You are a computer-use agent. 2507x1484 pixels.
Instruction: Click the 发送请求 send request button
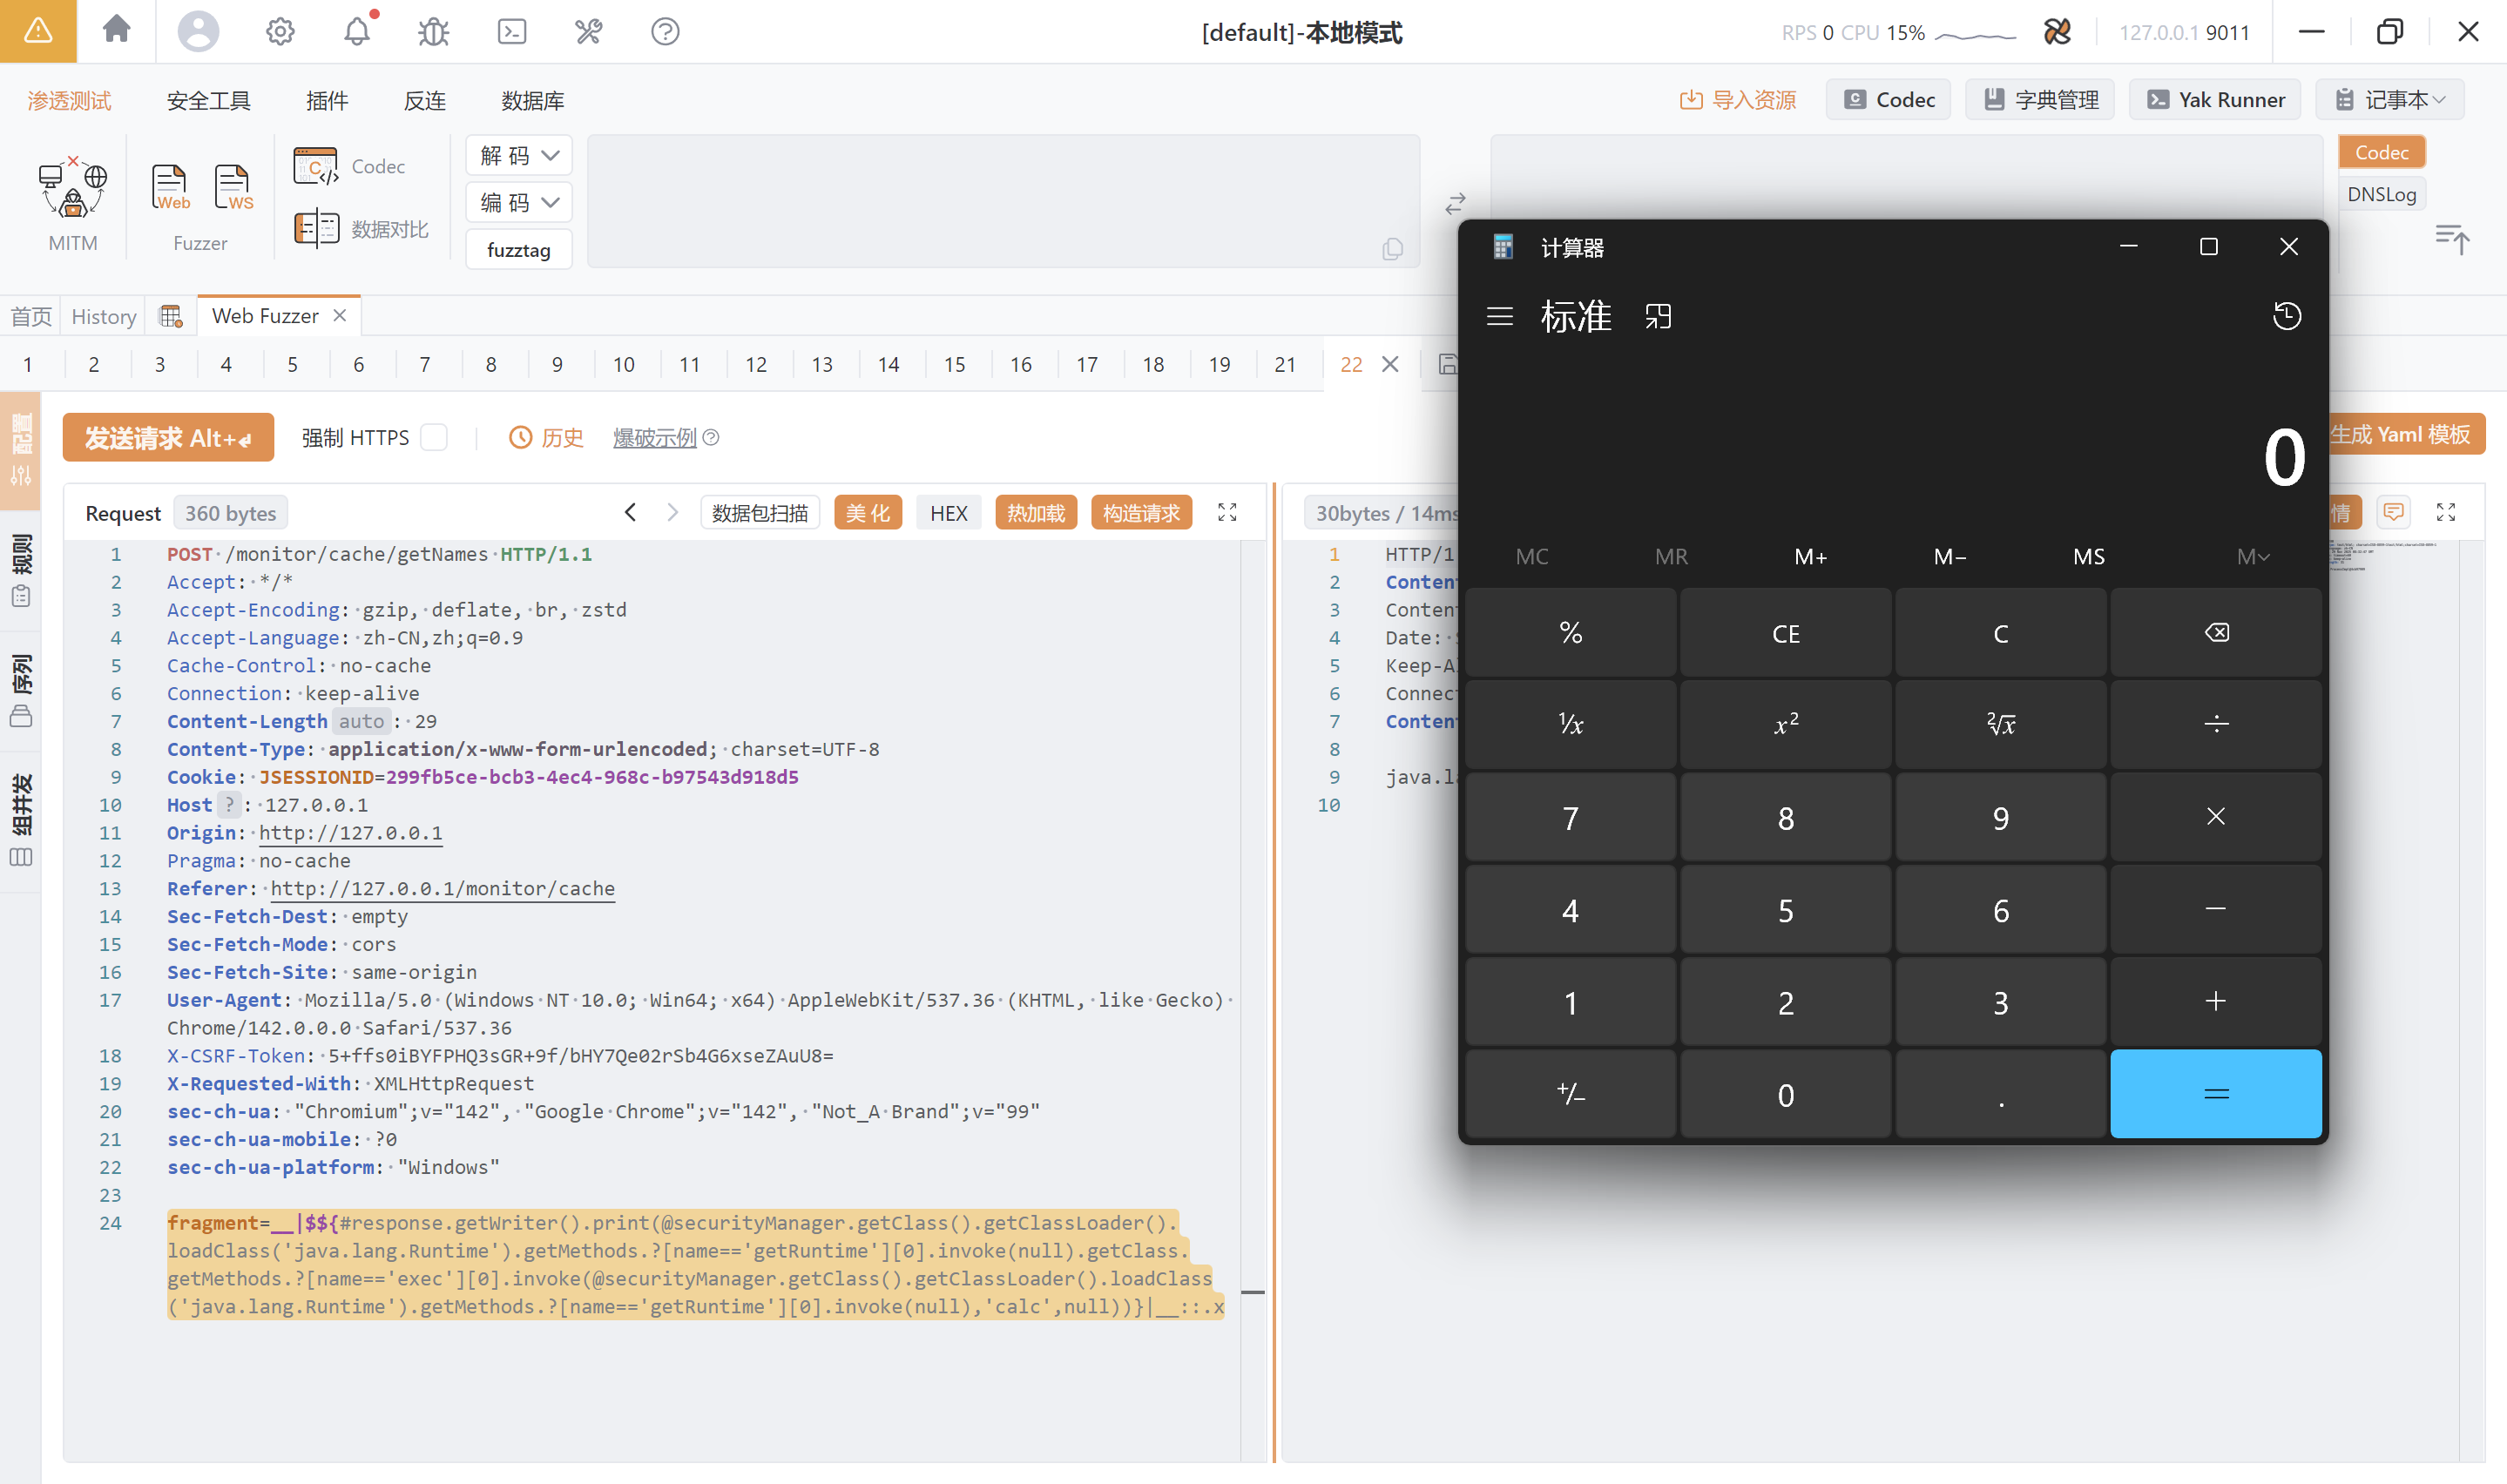pyautogui.click(x=168, y=438)
